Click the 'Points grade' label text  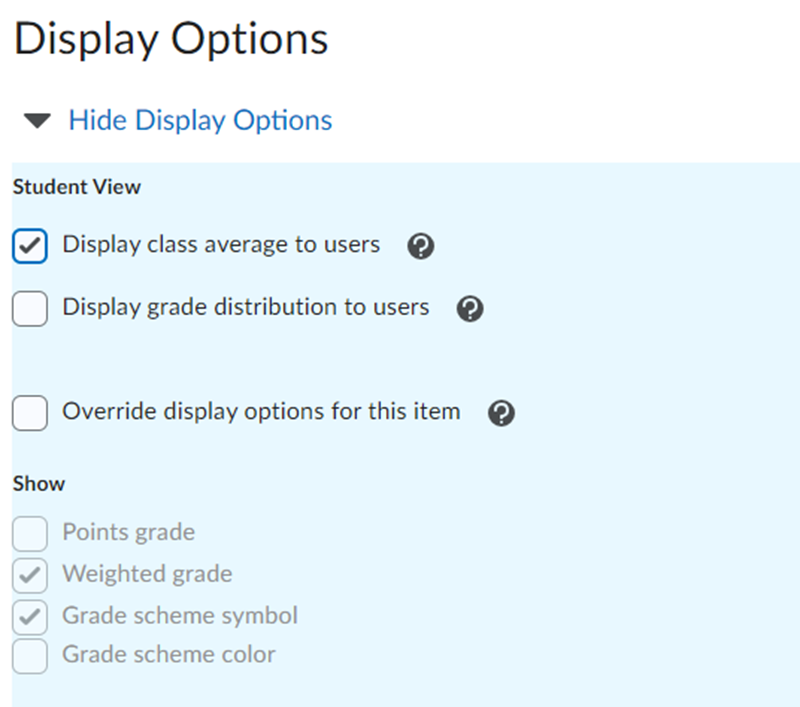[128, 532]
